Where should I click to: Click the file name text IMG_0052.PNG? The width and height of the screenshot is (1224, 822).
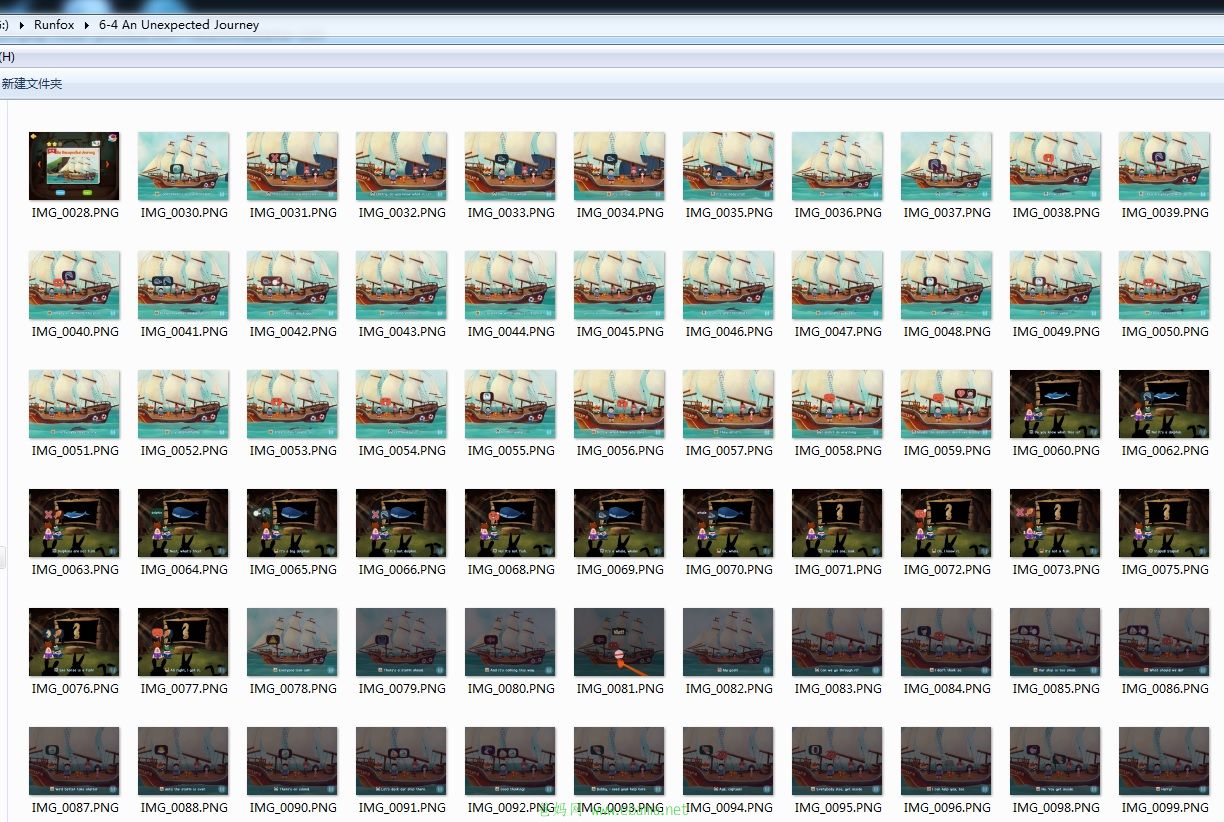(184, 451)
